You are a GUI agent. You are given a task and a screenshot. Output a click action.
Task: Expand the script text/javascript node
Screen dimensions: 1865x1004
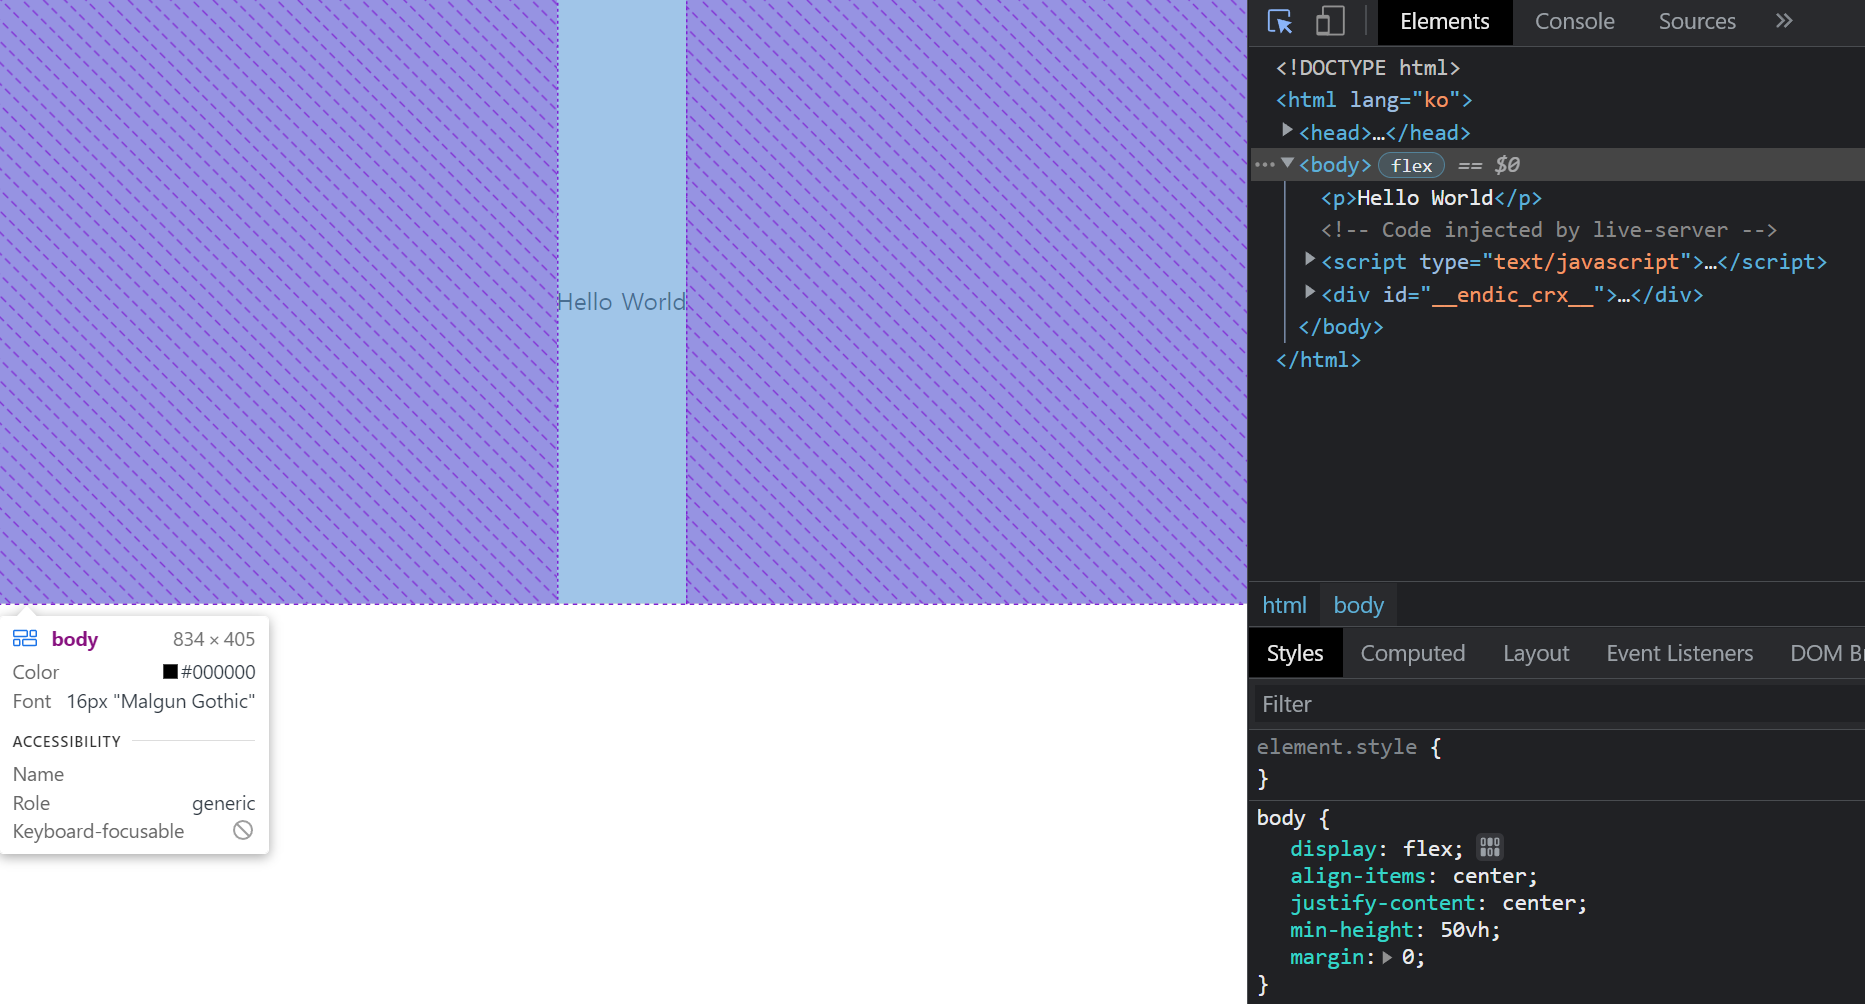[x=1310, y=260]
